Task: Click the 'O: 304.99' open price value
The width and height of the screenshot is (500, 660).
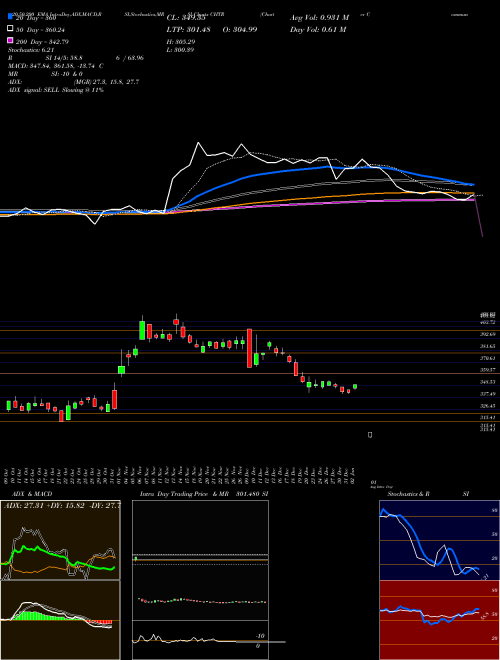Action: click(x=239, y=29)
